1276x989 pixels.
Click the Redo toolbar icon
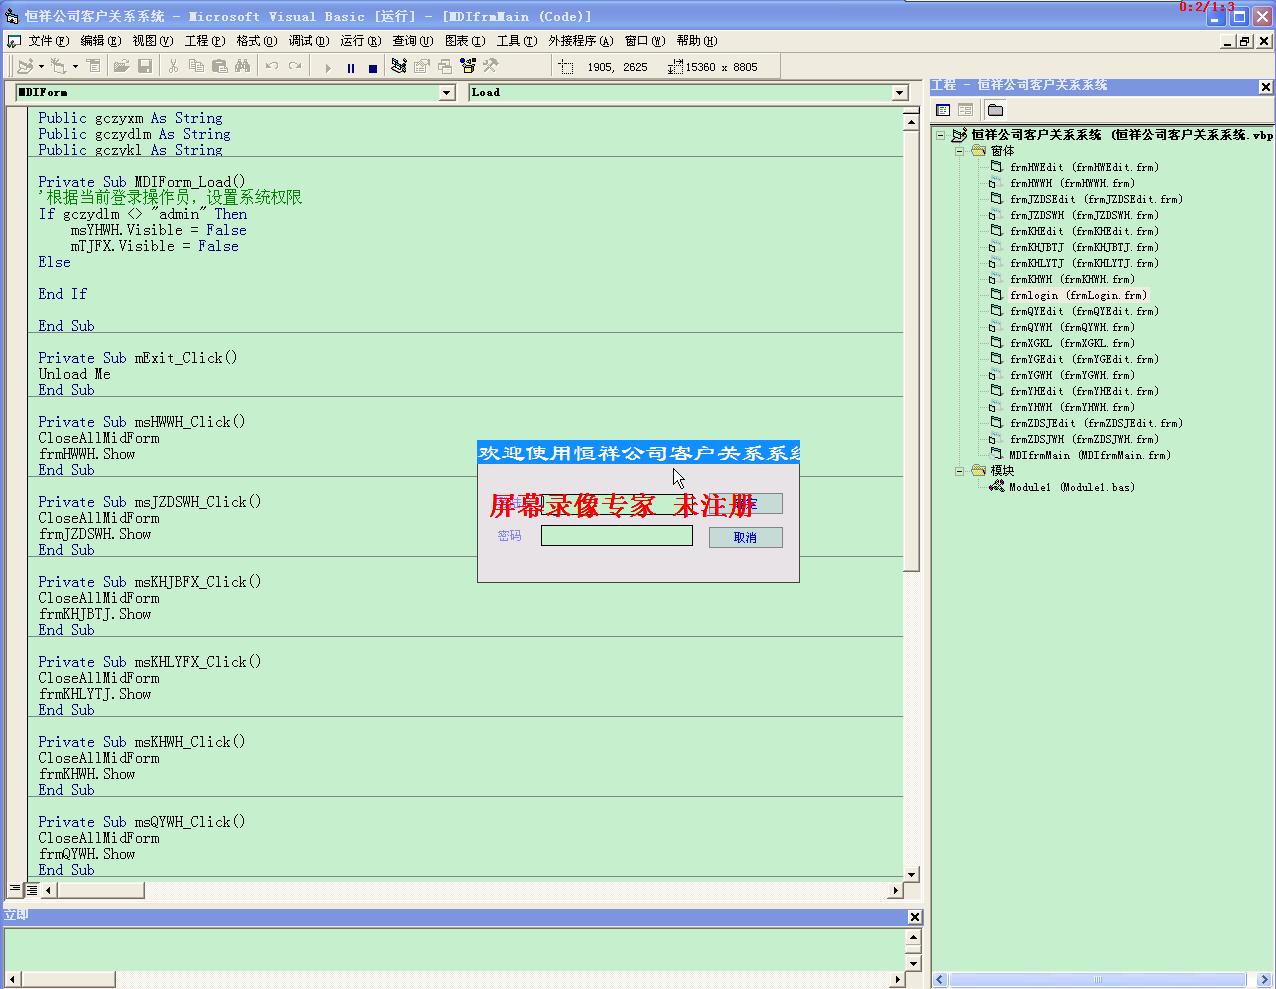(295, 66)
